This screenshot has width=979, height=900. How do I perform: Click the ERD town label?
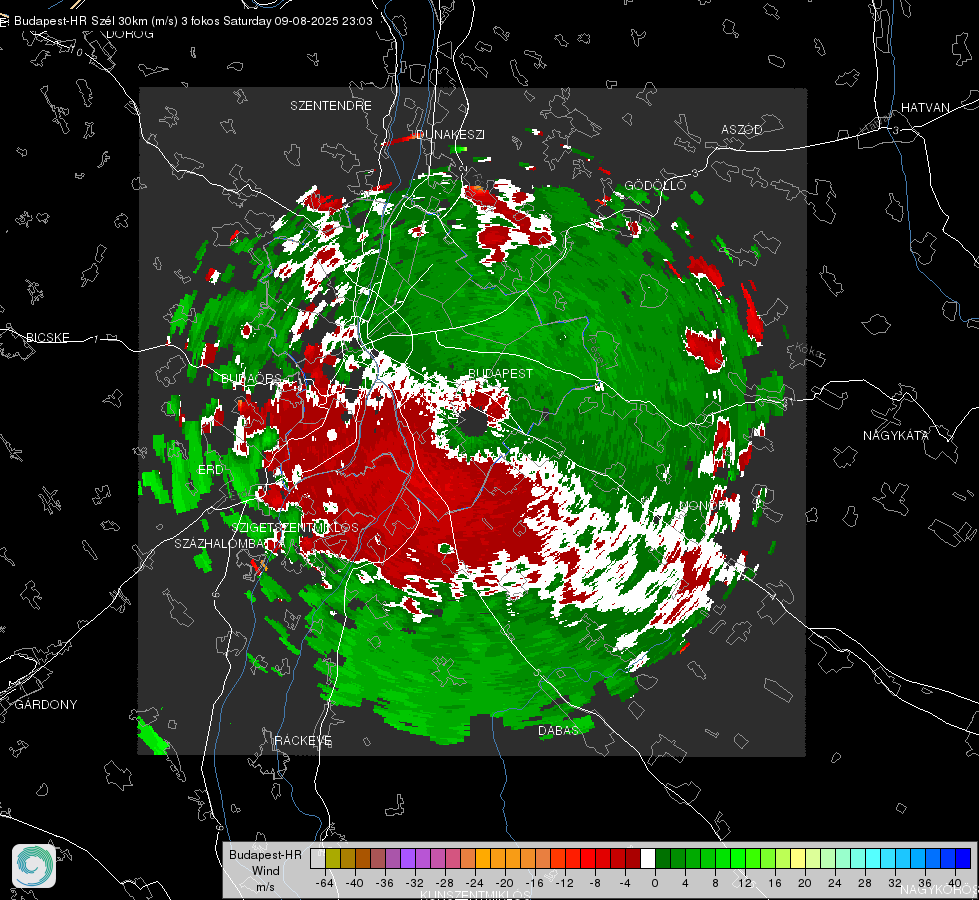210,469
